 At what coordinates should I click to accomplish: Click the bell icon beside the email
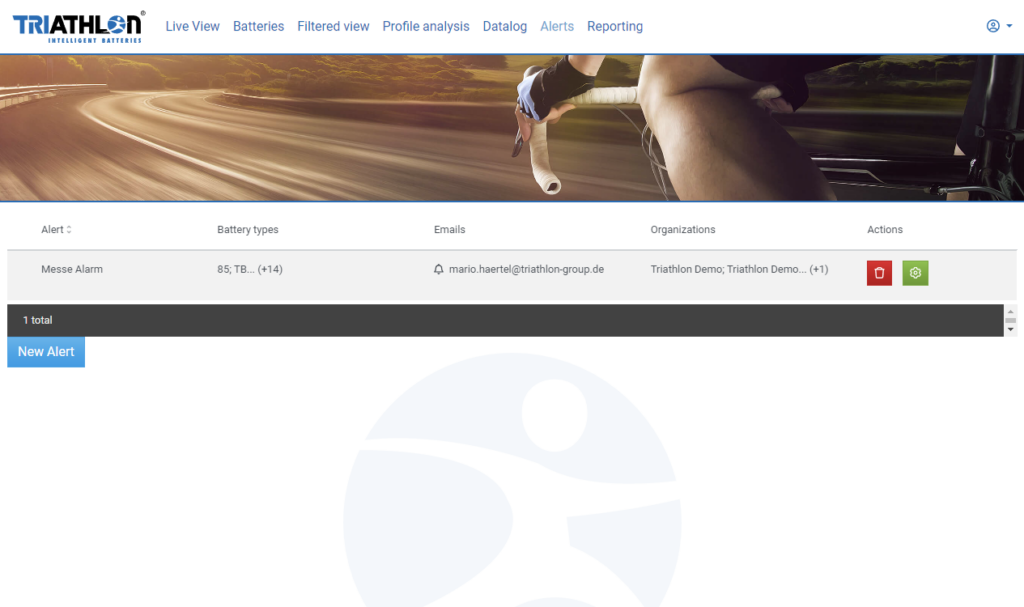tap(439, 269)
